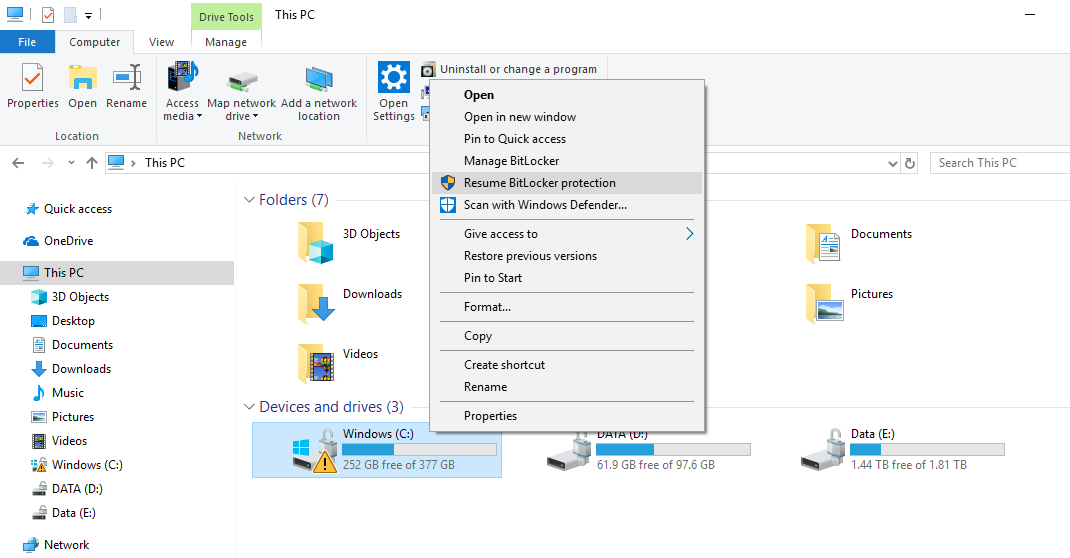Click the quick access Properties checkmark icon
This screenshot has height=558, width=1070.
click(48, 15)
